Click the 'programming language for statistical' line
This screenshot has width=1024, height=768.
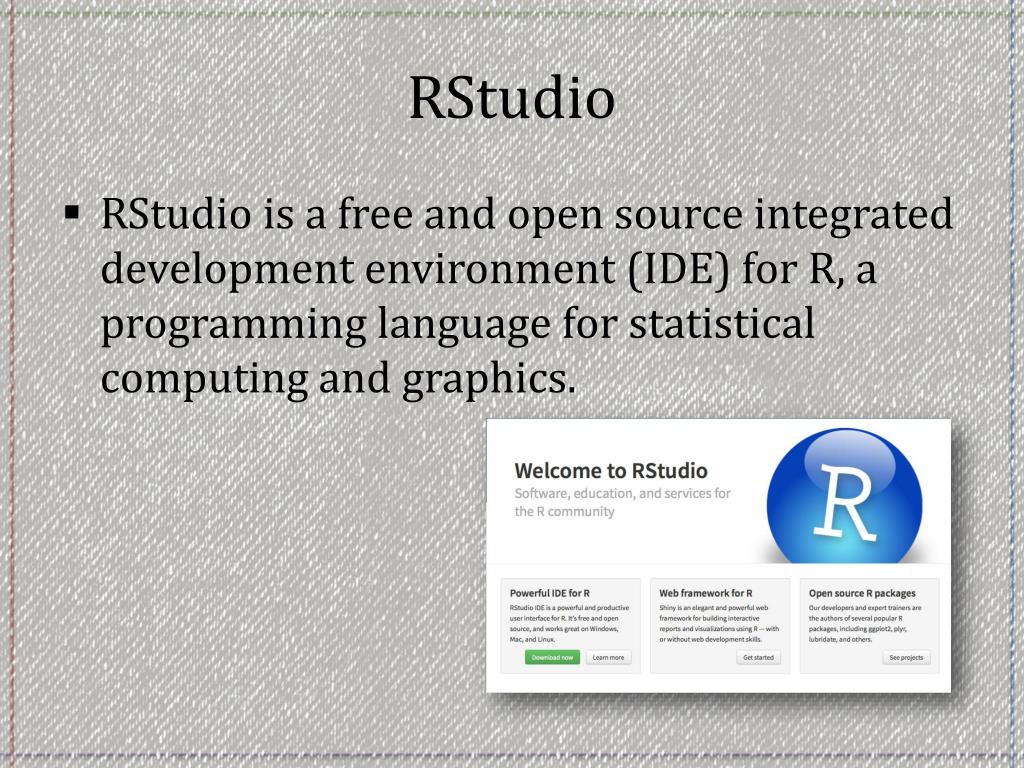(457, 325)
